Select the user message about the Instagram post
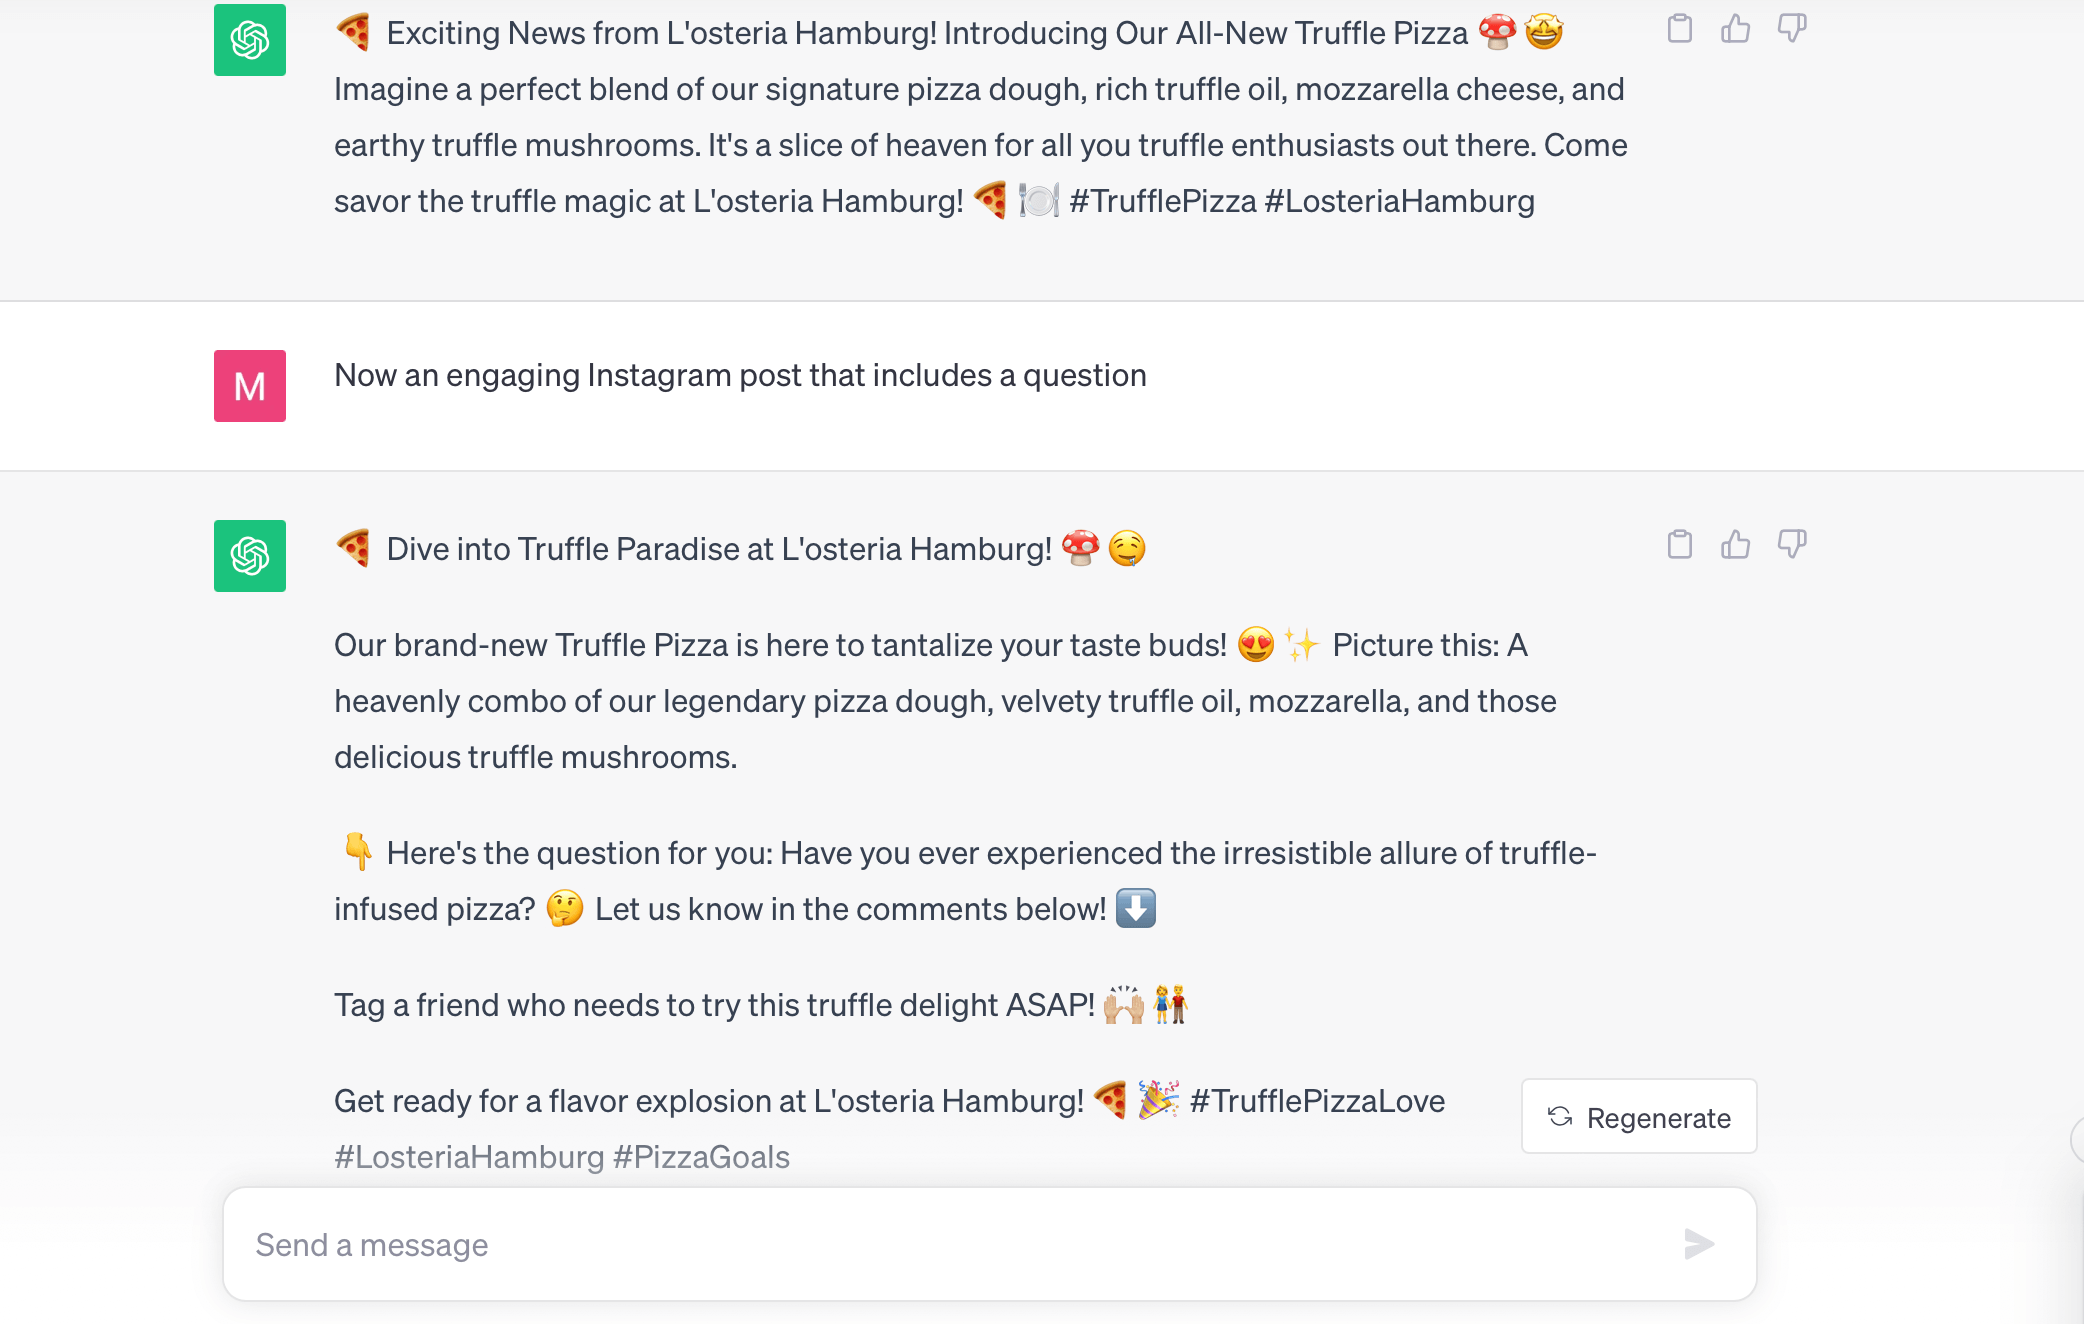The width and height of the screenshot is (2084, 1324). [x=740, y=375]
